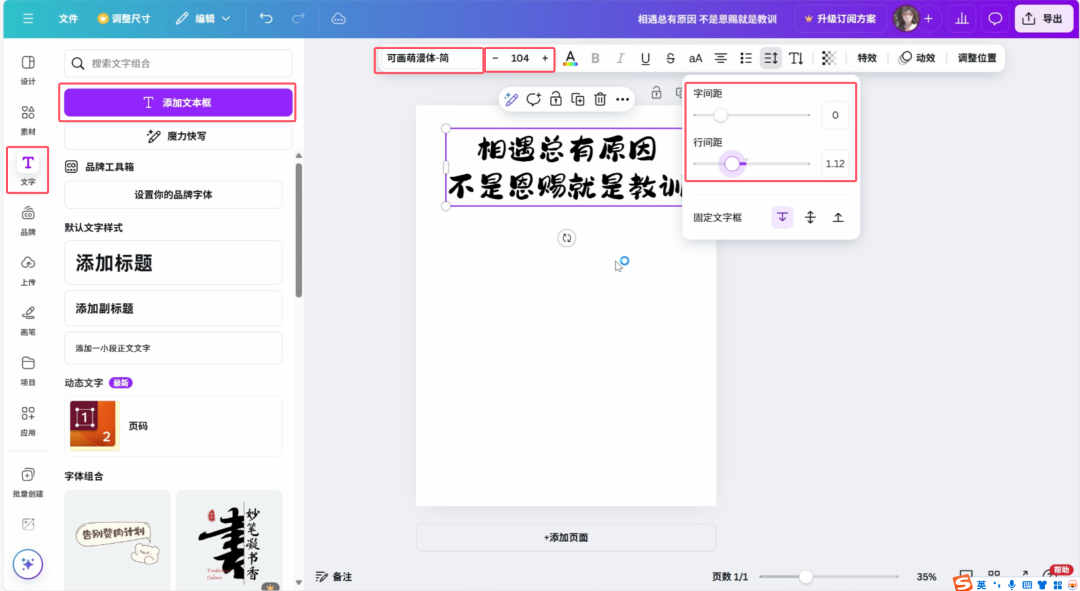1080x591 pixels.
Task: Select the middle anchor option under 固定文字框
Action: [810, 217]
